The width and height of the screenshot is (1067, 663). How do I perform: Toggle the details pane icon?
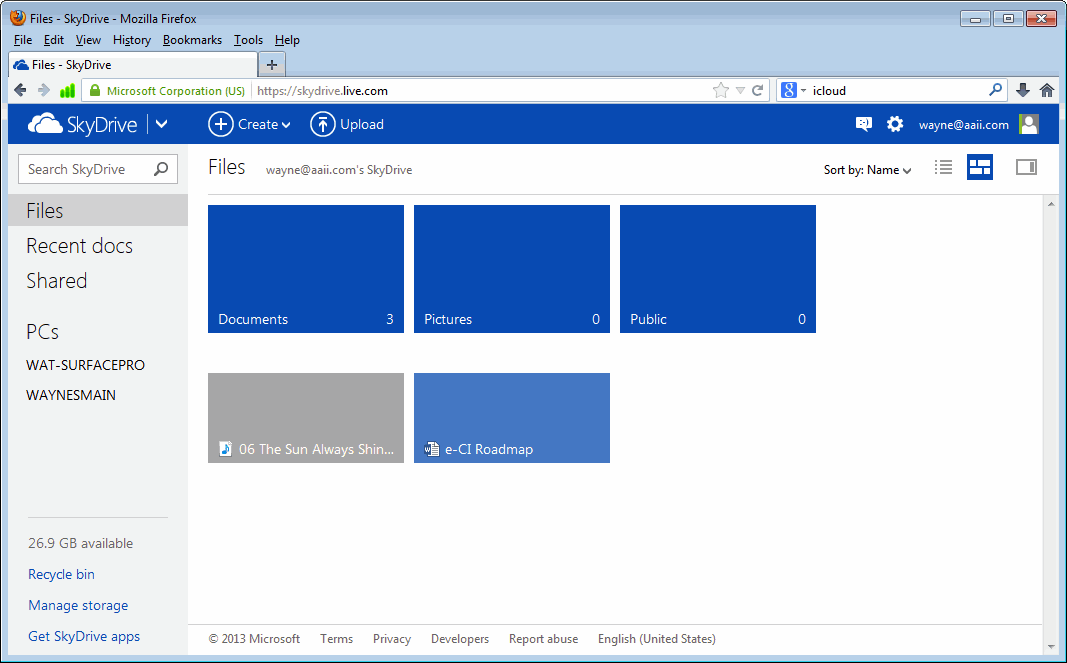(1026, 167)
